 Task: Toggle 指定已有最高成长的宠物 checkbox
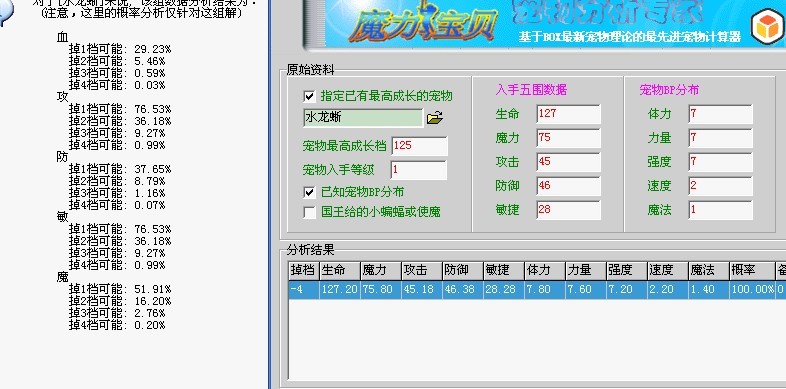click(x=309, y=96)
